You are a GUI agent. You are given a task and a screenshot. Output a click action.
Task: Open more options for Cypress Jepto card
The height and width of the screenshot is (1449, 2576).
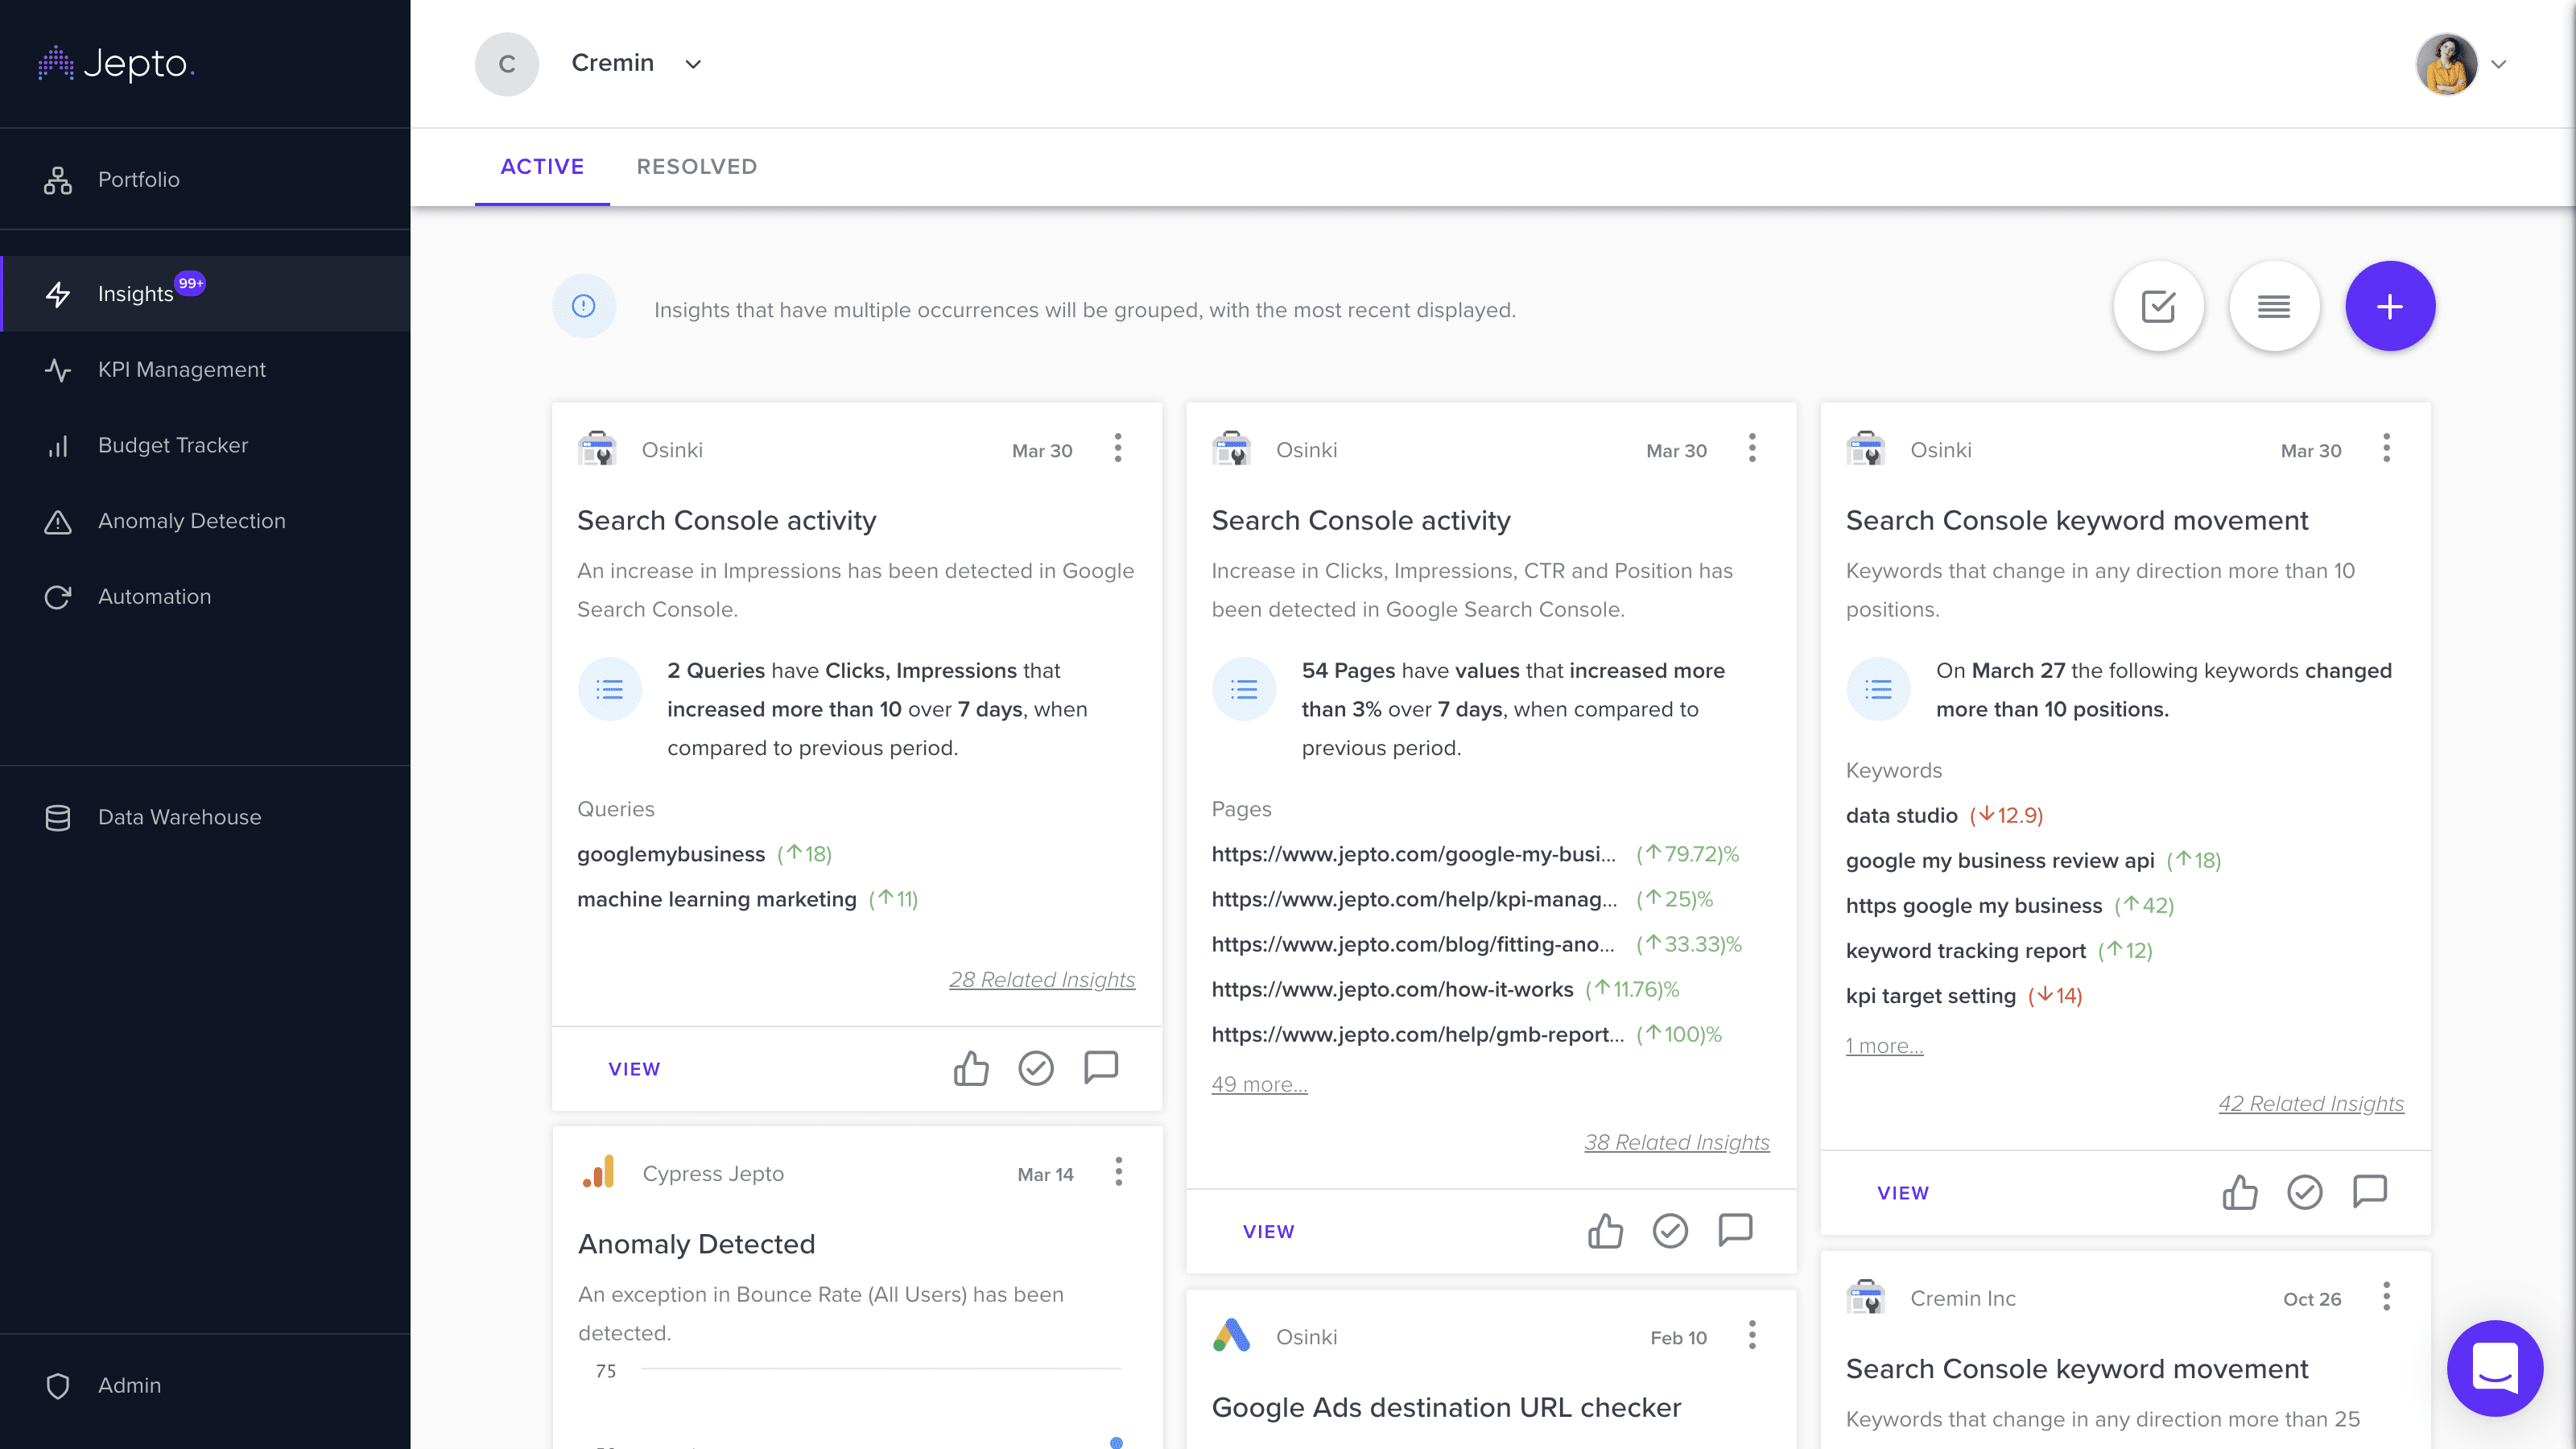tap(1119, 1171)
